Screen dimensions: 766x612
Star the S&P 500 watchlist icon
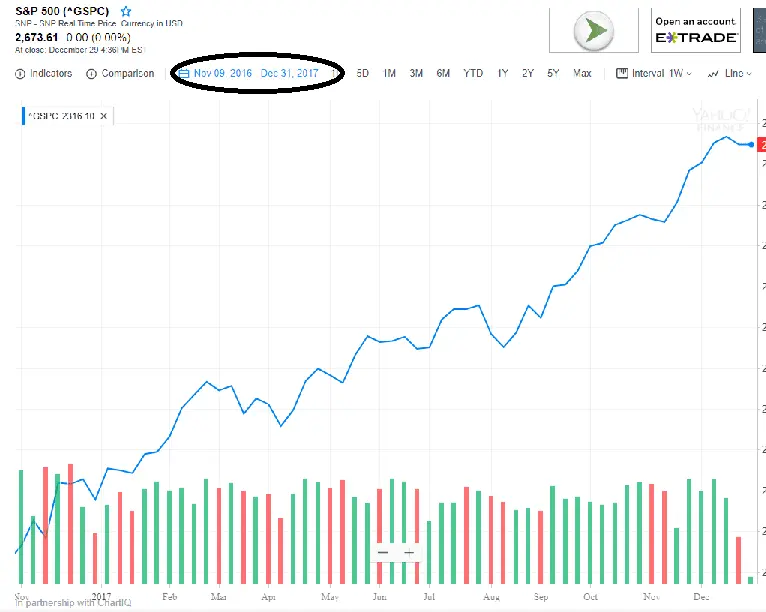point(126,11)
